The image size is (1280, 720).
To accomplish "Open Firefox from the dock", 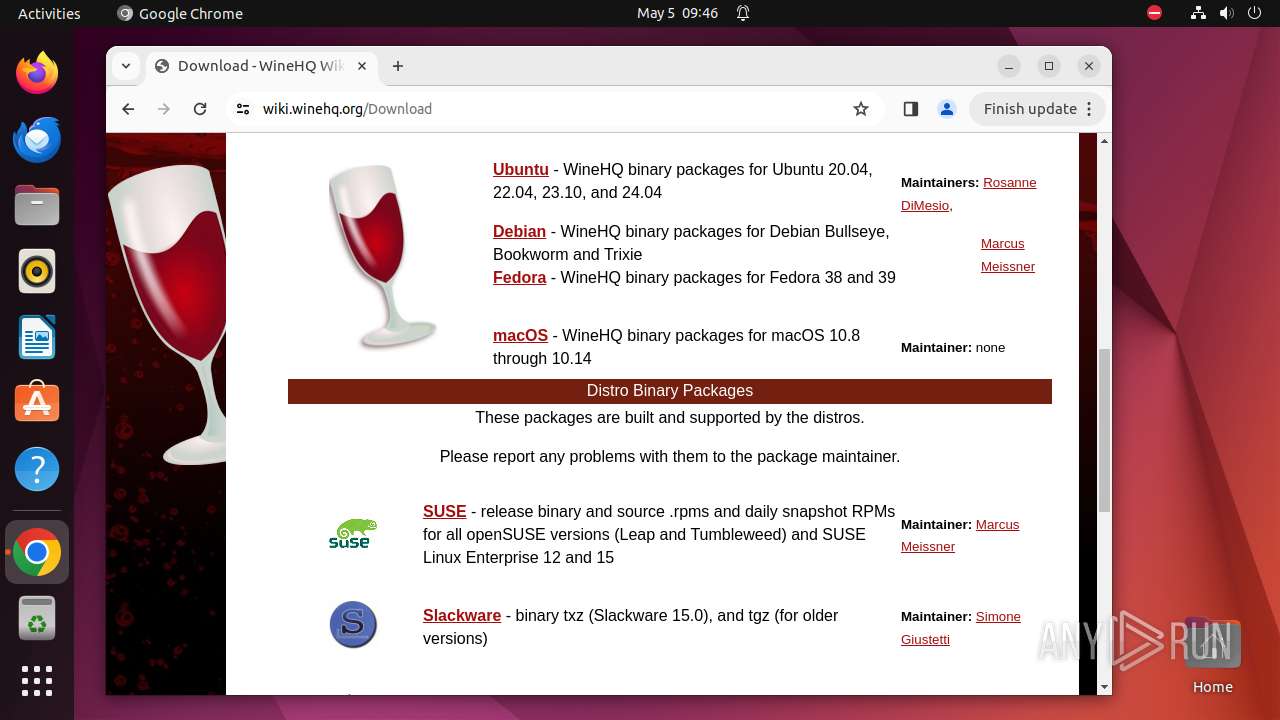I will (37, 73).
